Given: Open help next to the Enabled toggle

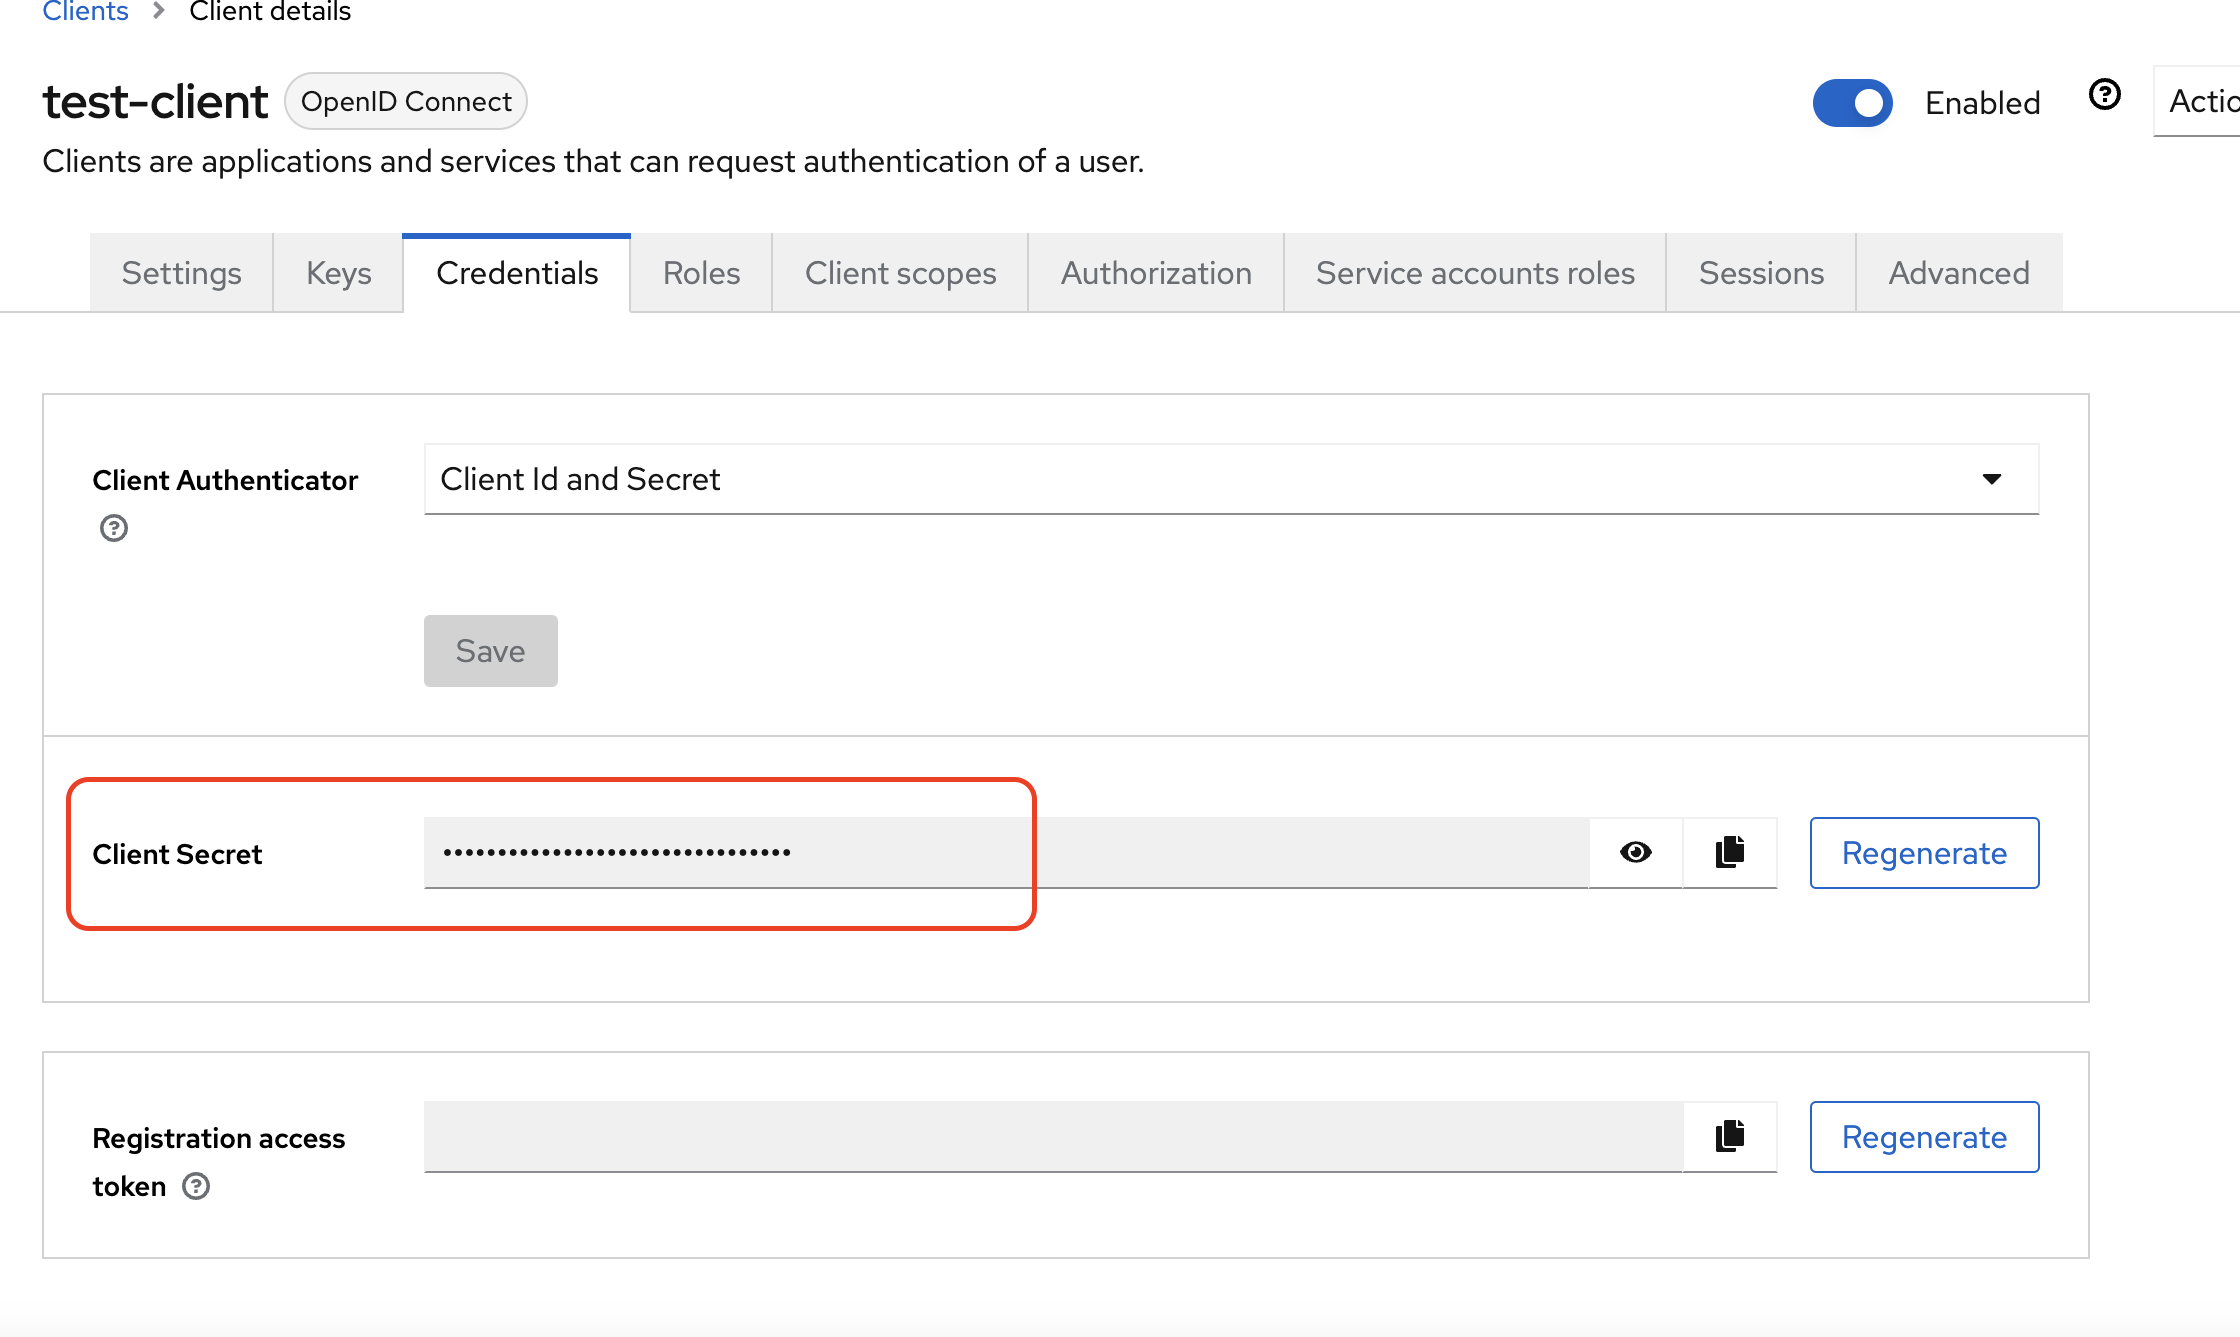Looking at the screenshot, I should pyautogui.click(x=2105, y=95).
